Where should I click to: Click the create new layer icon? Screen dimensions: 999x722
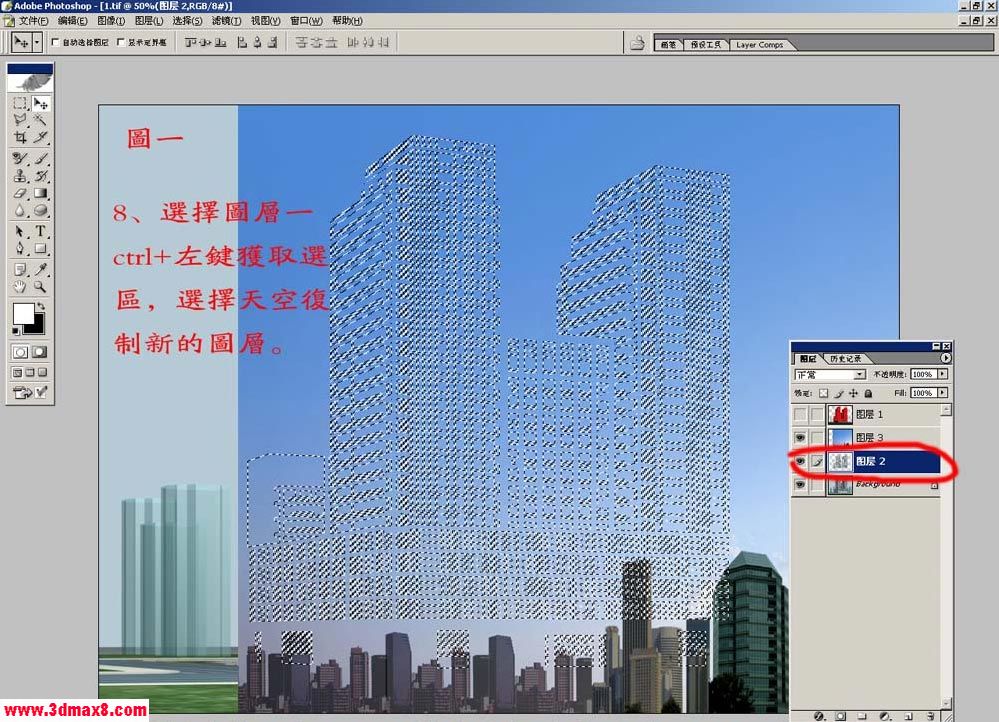[x=908, y=716]
